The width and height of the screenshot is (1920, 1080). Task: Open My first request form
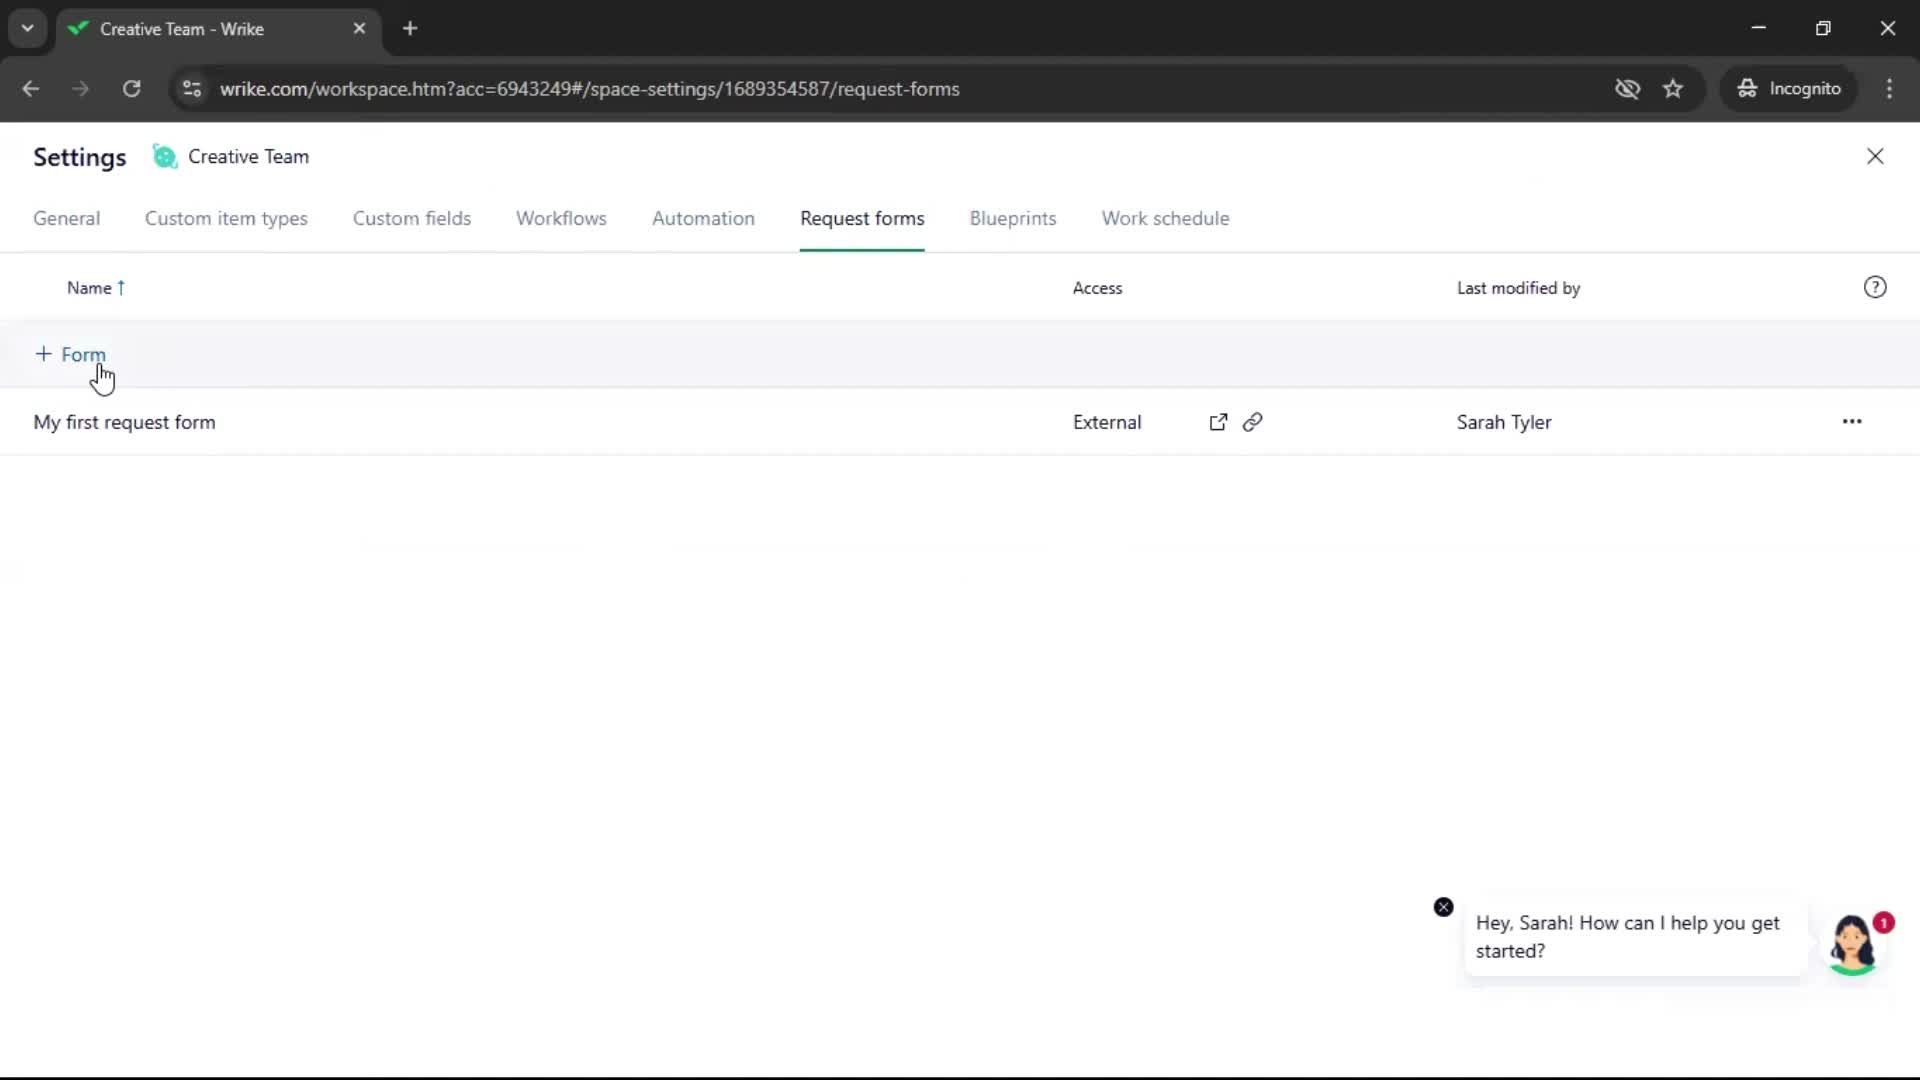[x=124, y=422]
